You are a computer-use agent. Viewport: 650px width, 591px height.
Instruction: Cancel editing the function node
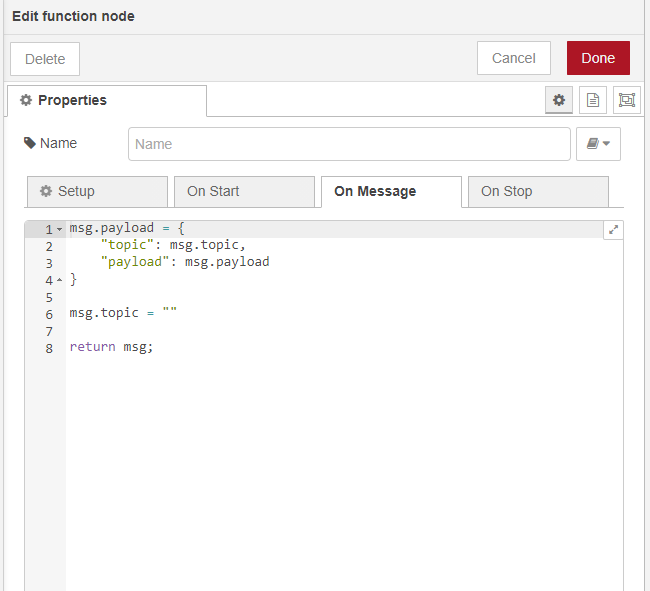tap(514, 58)
